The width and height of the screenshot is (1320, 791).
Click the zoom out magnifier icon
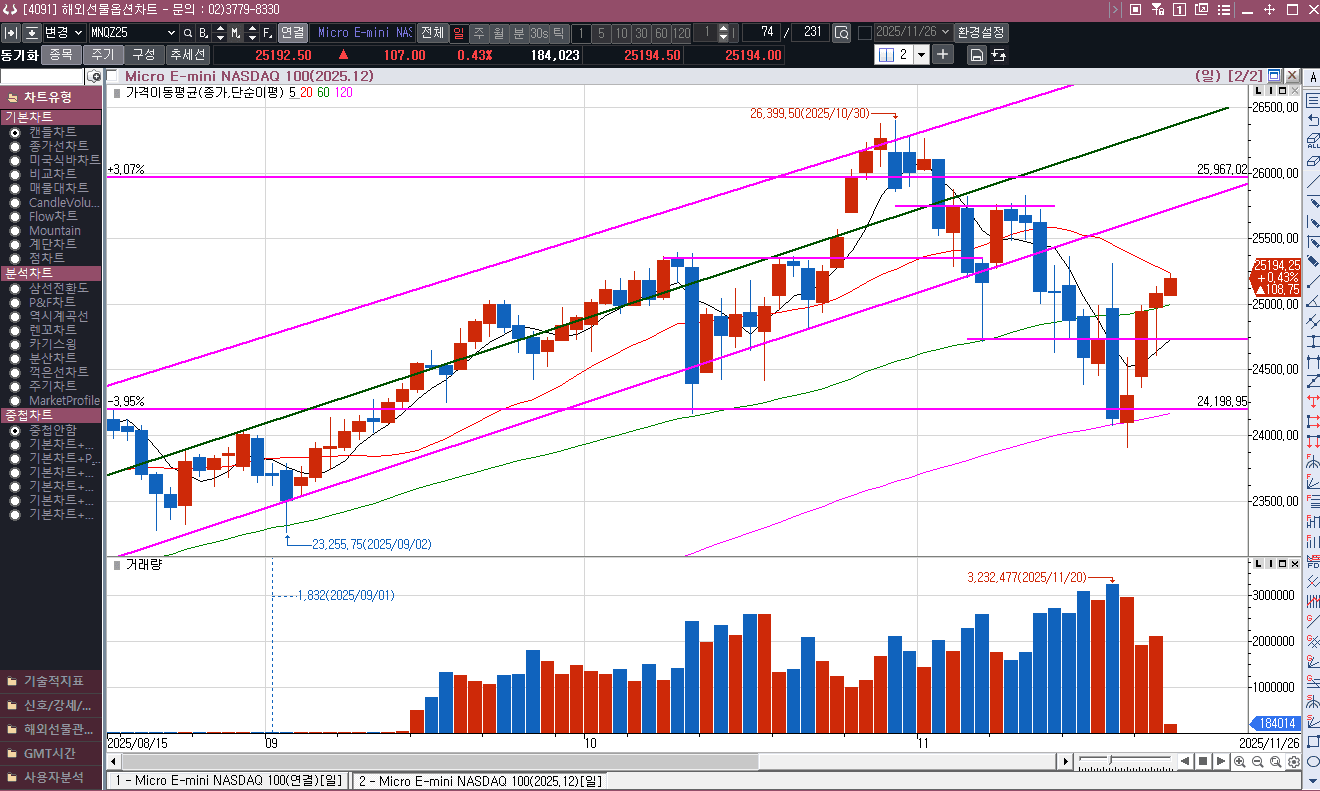click(1258, 762)
